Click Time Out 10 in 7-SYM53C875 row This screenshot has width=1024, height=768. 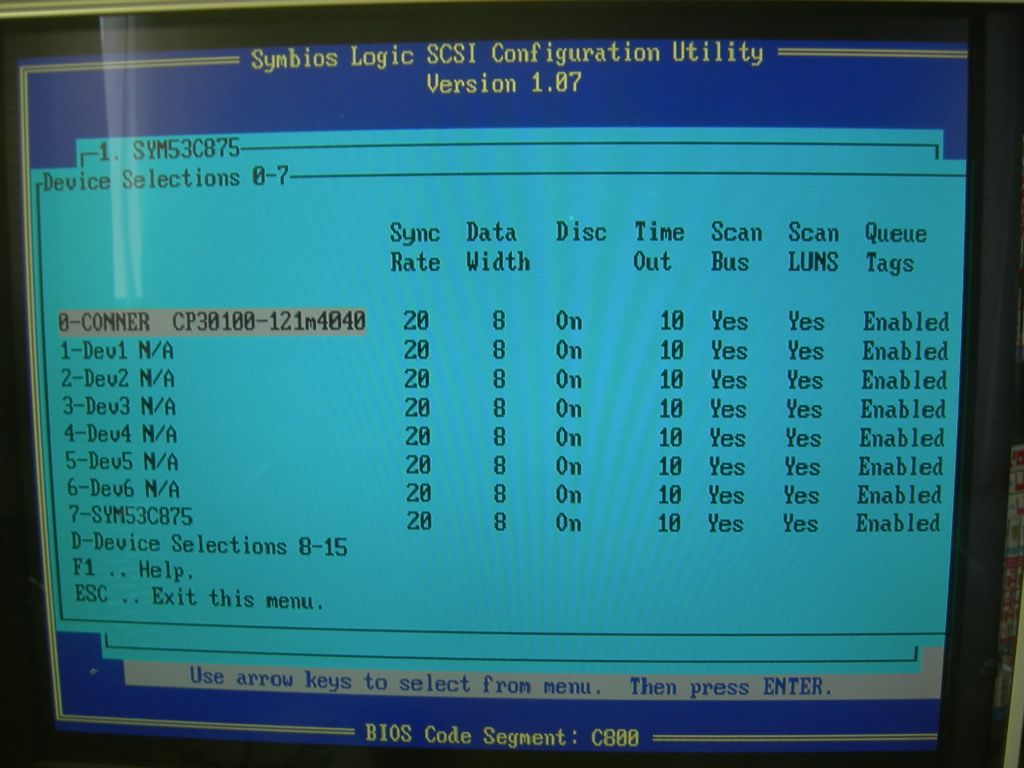point(669,523)
